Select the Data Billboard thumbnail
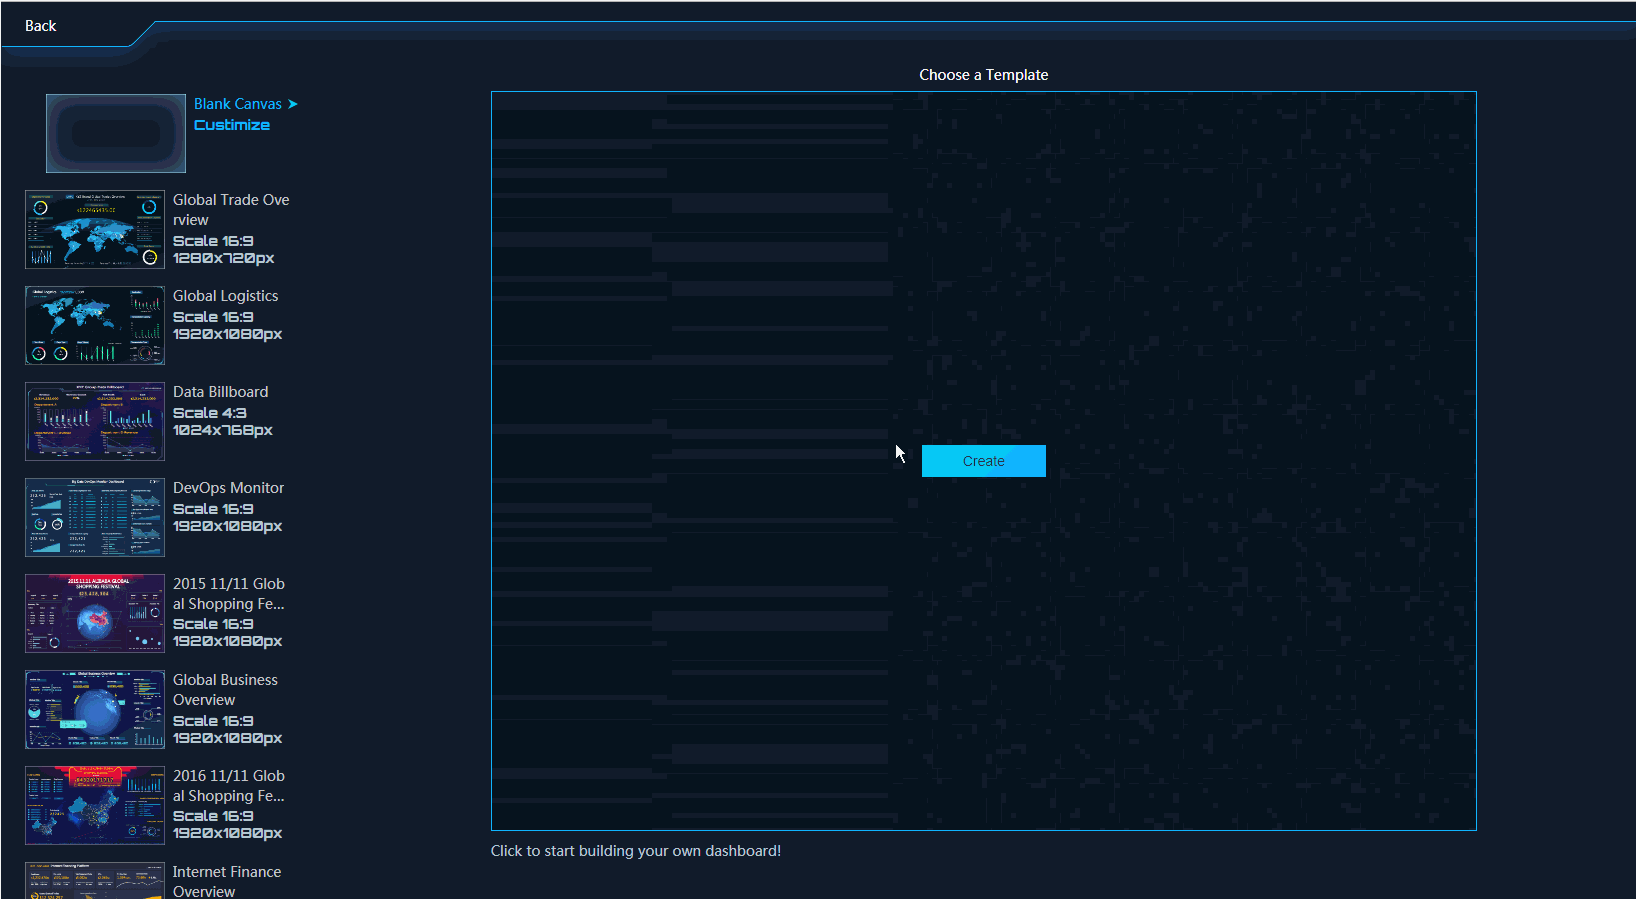1636x899 pixels. pyautogui.click(x=95, y=422)
